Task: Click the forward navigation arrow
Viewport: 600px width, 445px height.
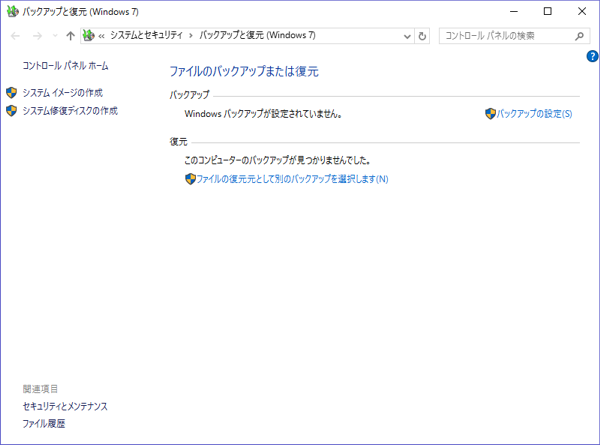Action: 38,36
